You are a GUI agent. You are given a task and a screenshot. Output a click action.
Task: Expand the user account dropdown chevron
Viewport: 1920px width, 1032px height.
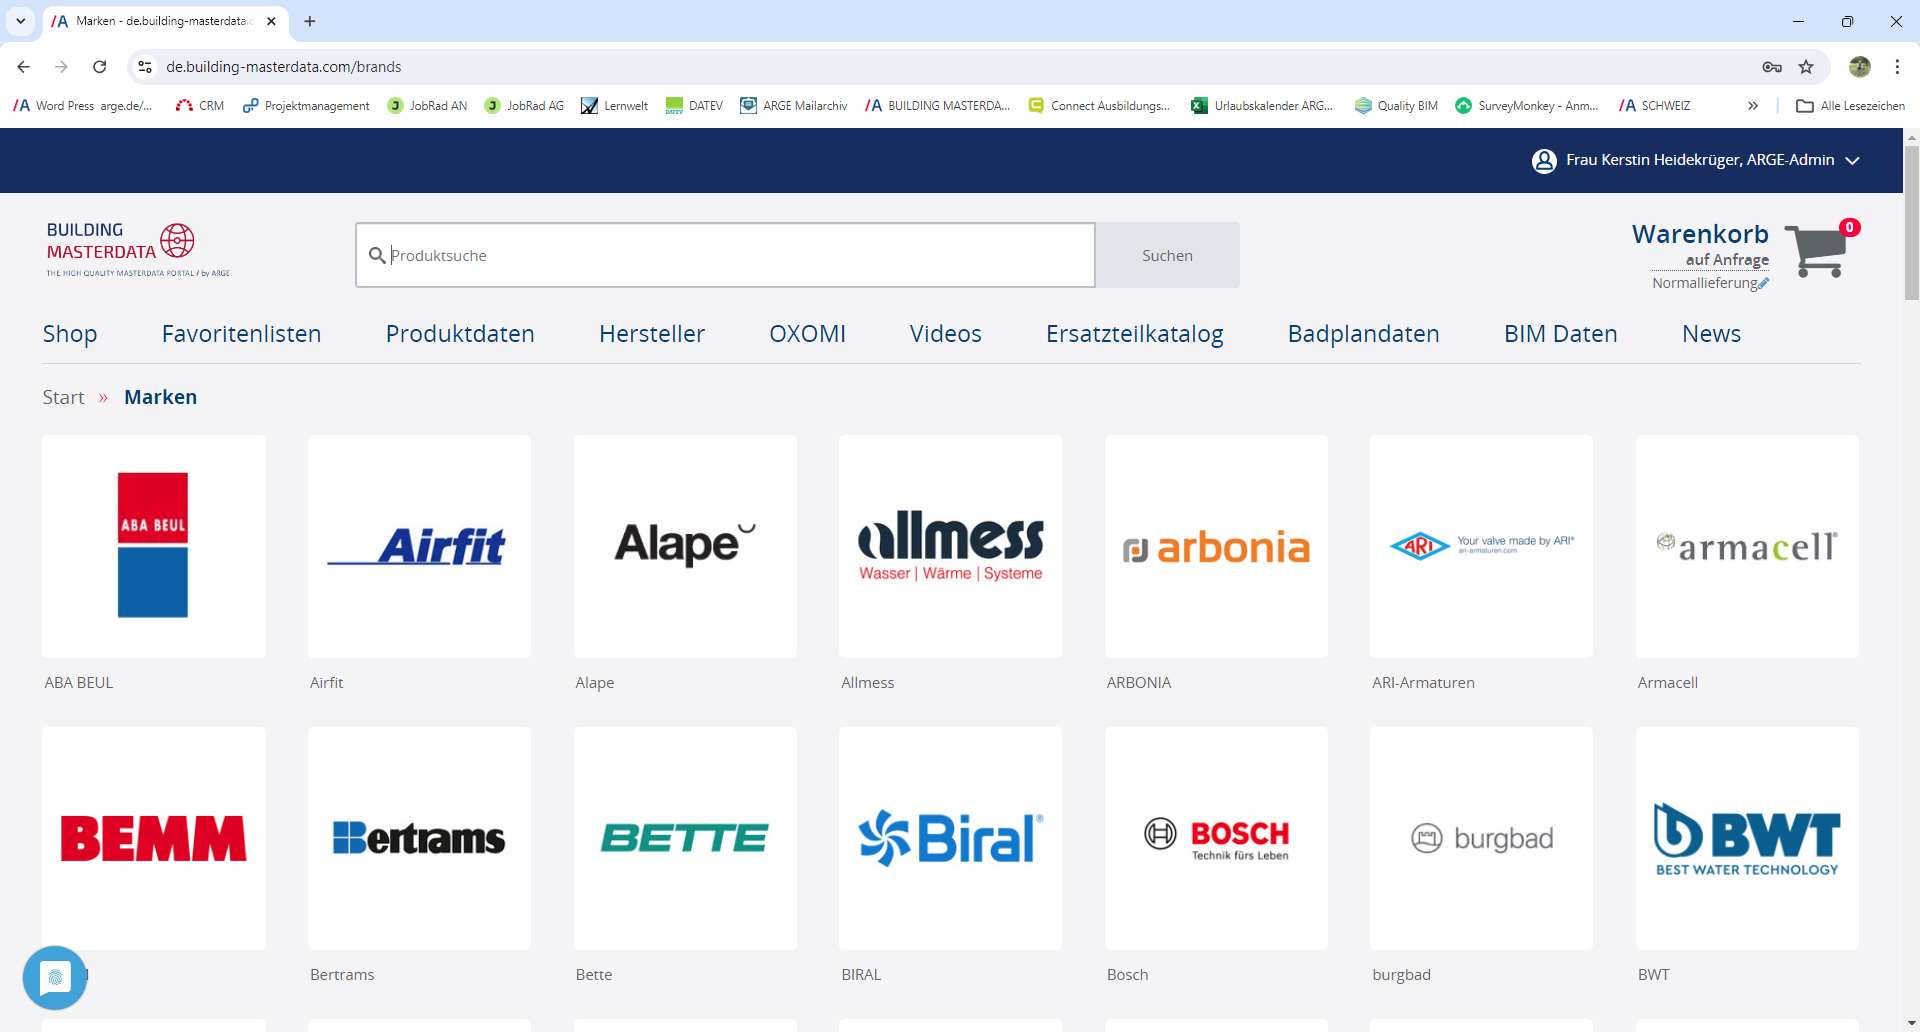[x=1853, y=161]
